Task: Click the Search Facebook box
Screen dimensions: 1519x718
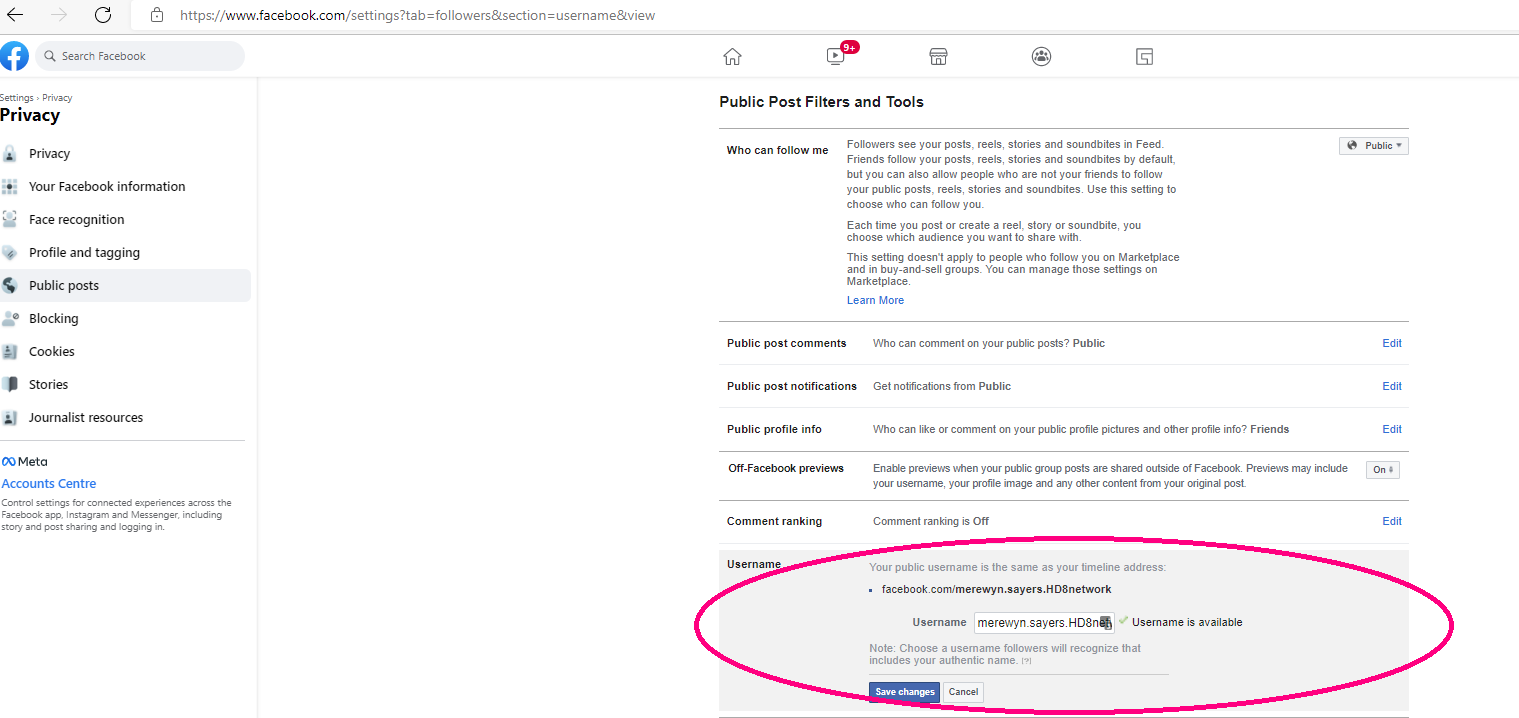Action: 145,56
